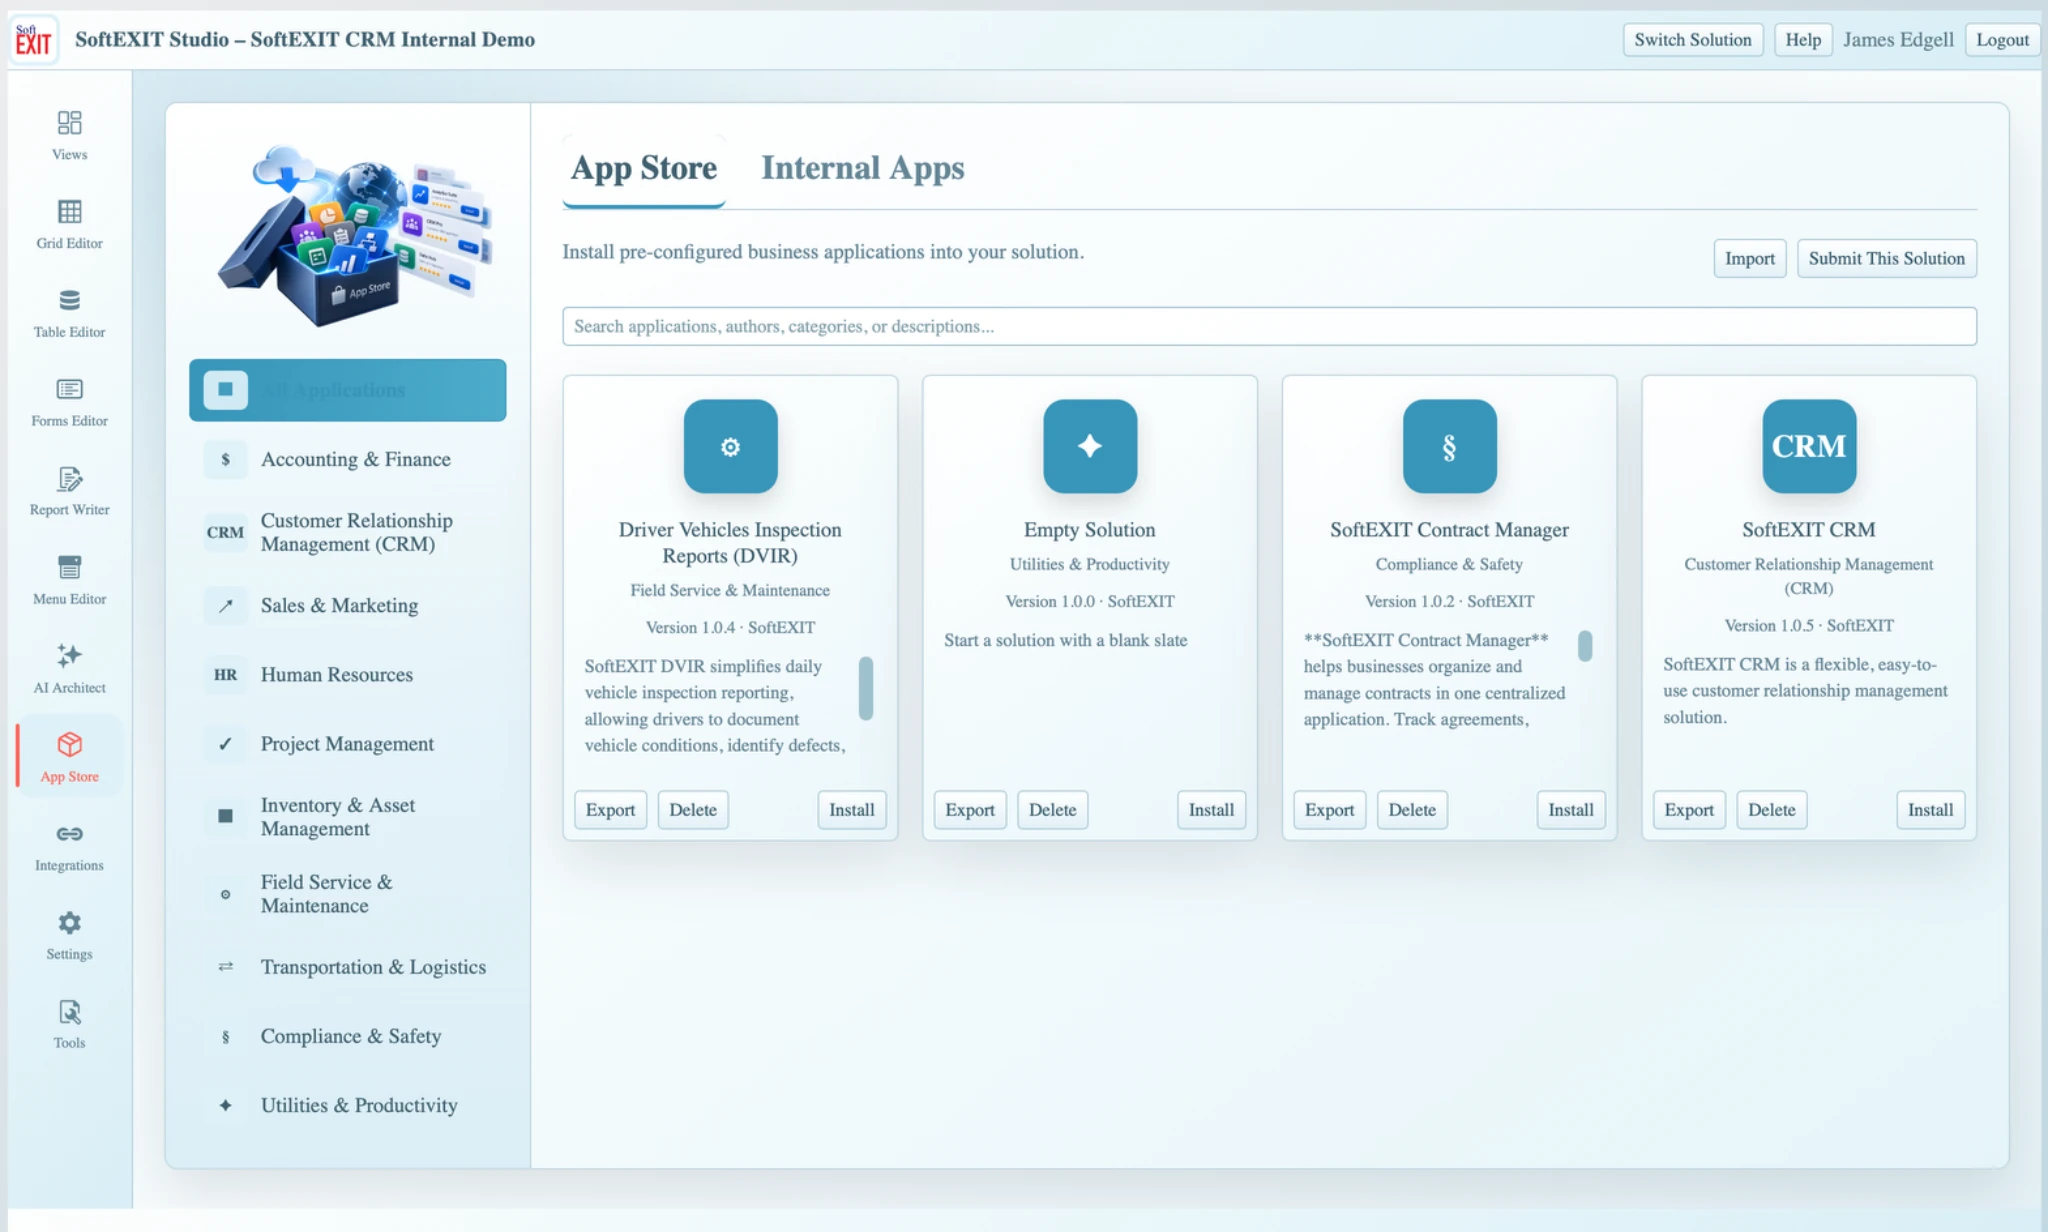Screen dimensions: 2048x1232
Task: Filter by Utilities & Productivity category
Action: click(x=348, y=1105)
